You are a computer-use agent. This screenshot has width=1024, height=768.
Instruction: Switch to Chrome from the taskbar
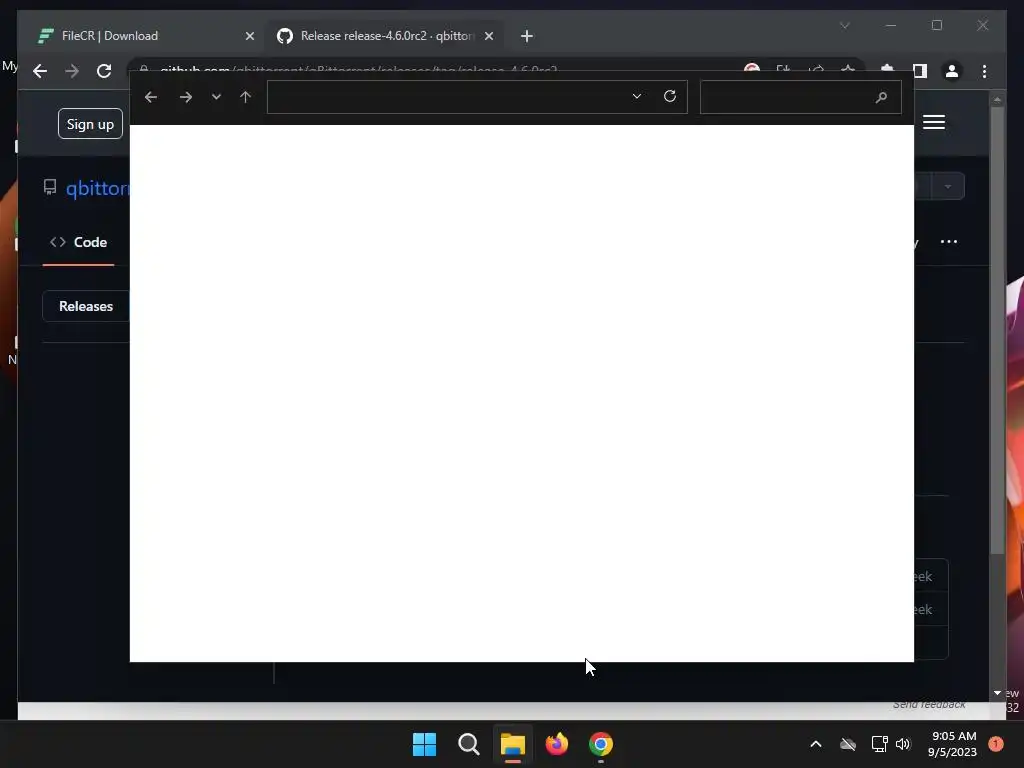pos(601,744)
